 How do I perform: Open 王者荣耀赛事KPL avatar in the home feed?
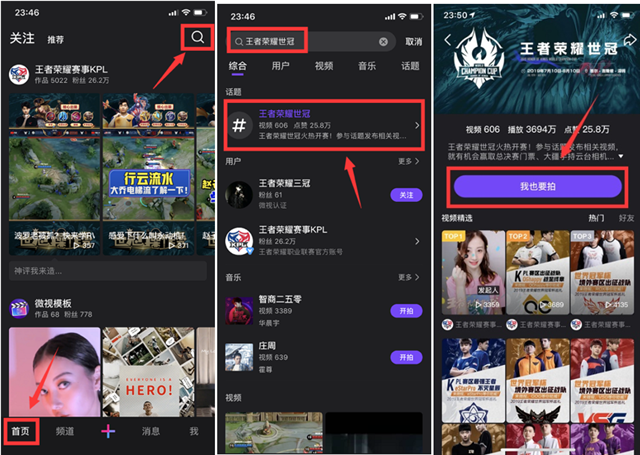point(19,75)
